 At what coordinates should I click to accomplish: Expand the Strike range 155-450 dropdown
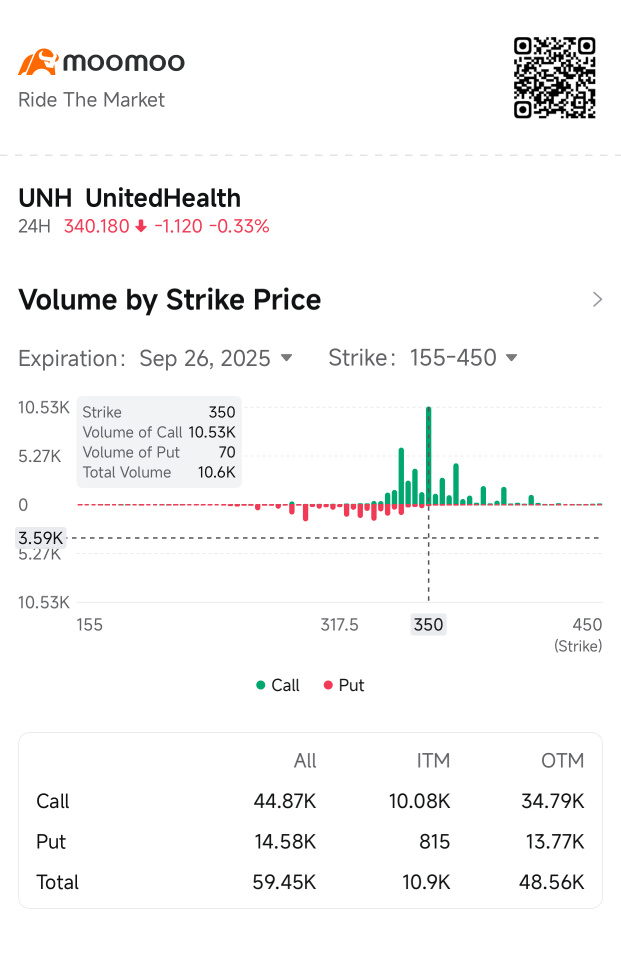click(463, 358)
